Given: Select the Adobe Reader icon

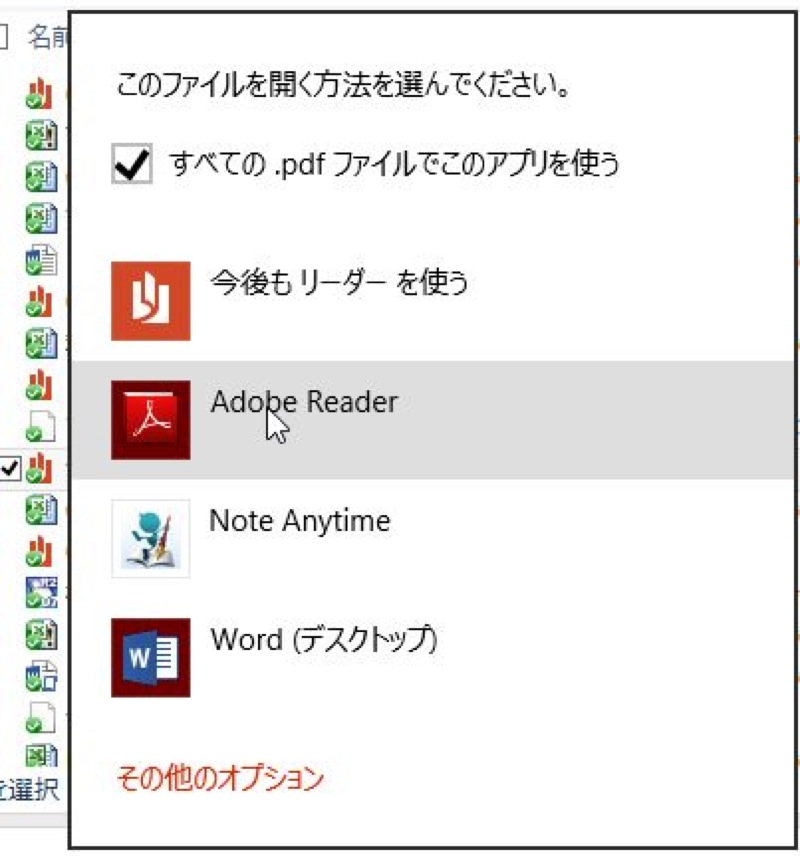Looking at the screenshot, I should [151, 420].
